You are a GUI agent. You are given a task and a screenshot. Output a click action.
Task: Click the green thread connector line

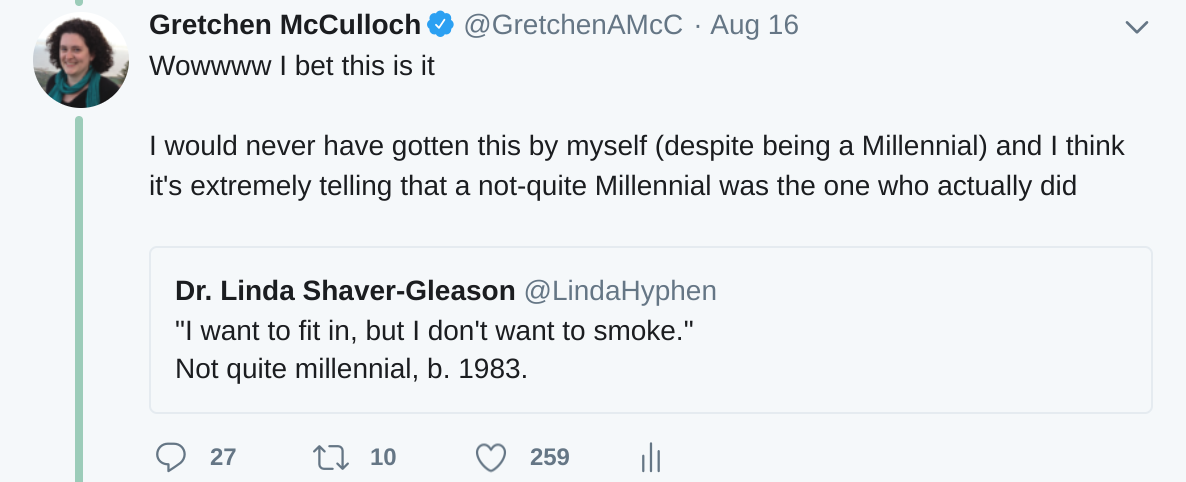(x=79, y=300)
